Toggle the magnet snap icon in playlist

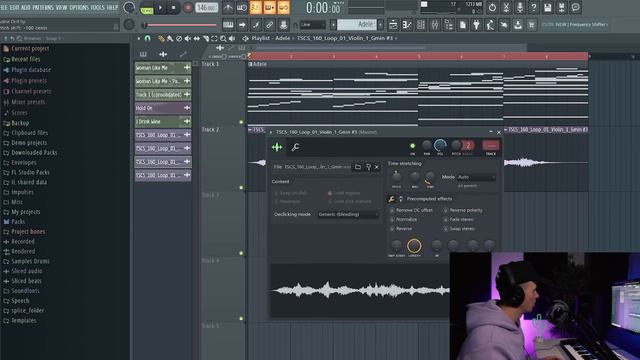click(147, 38)
